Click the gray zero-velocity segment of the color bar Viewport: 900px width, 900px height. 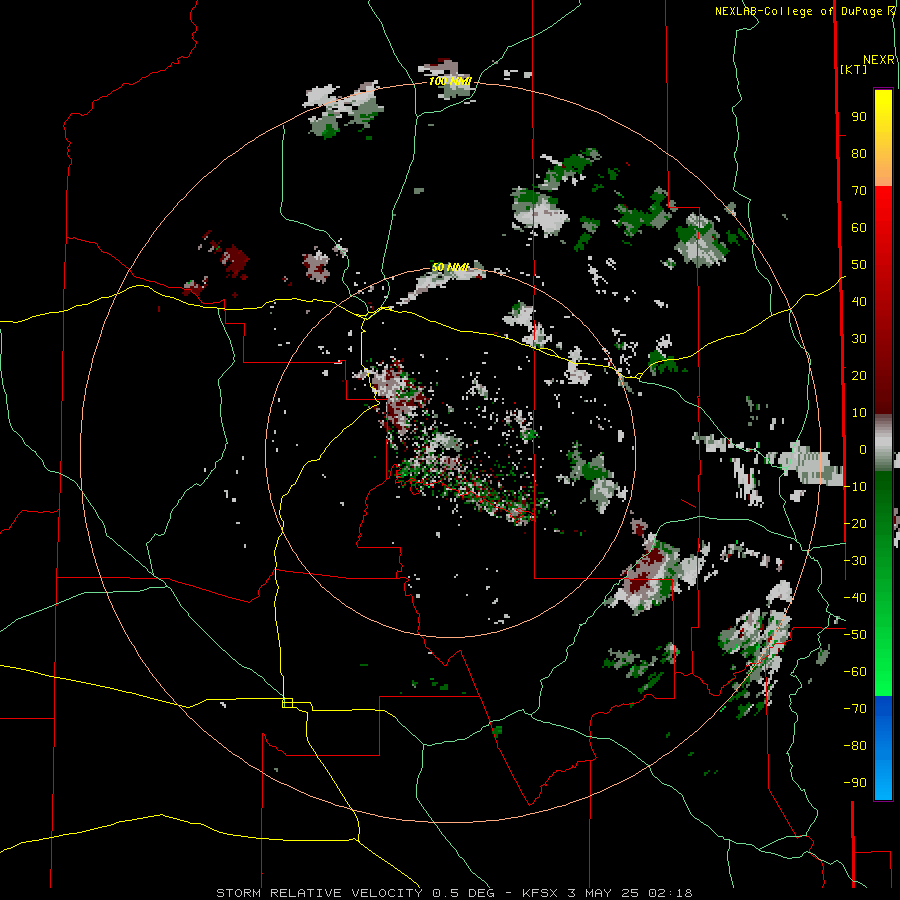(883, 442)
